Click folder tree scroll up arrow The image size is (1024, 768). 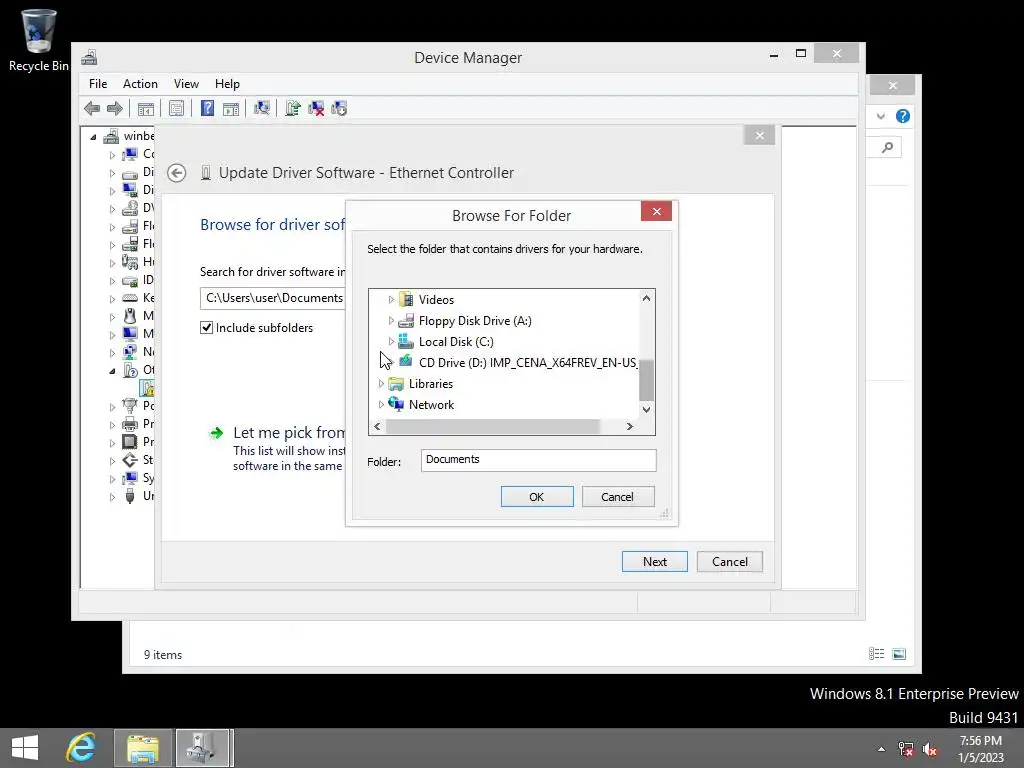point(646,298)
